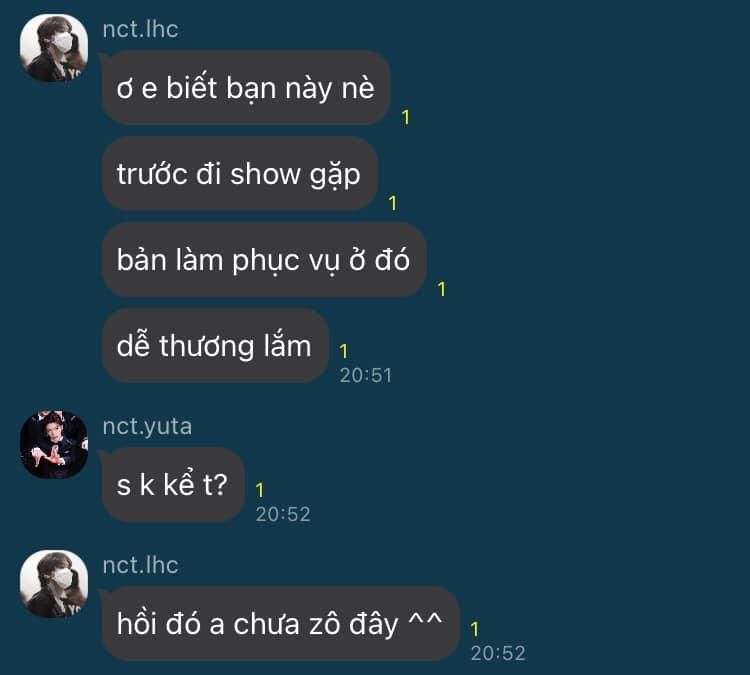
Task: Select message "hồi đó a chưa zô đây ^^"
Action: pyautogui.click(x=280, y=623)
